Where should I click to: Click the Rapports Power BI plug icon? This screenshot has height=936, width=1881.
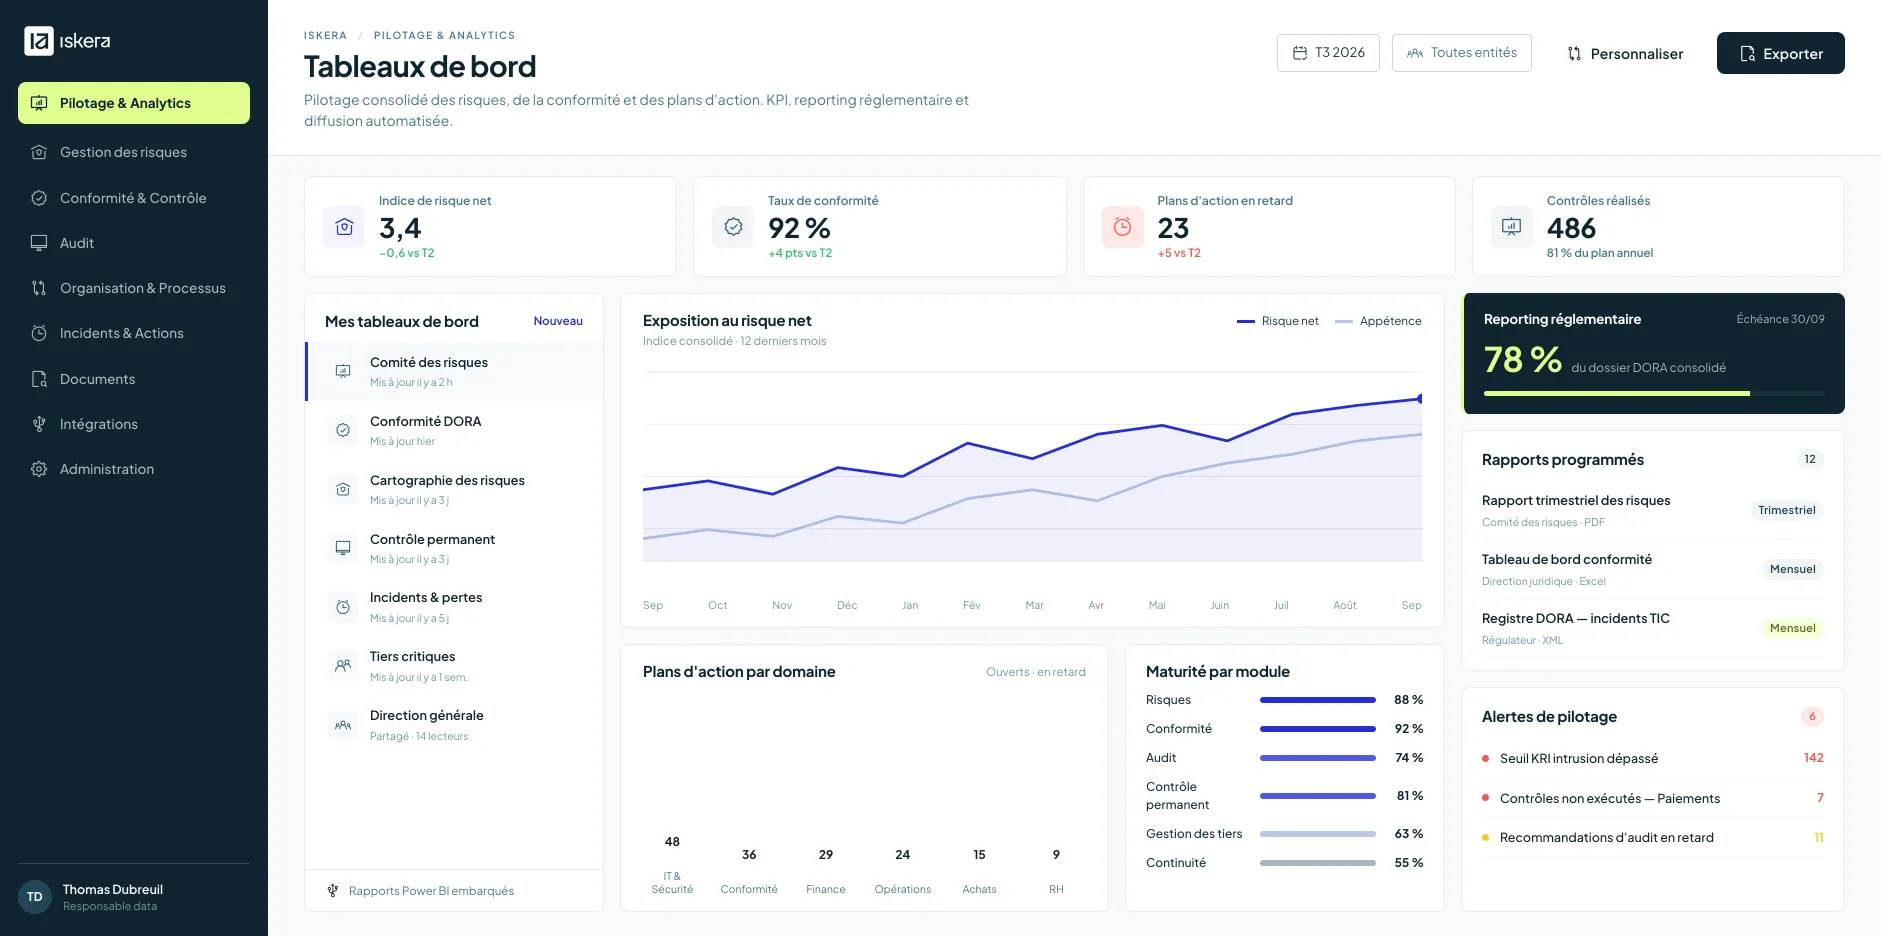(333, 891)
